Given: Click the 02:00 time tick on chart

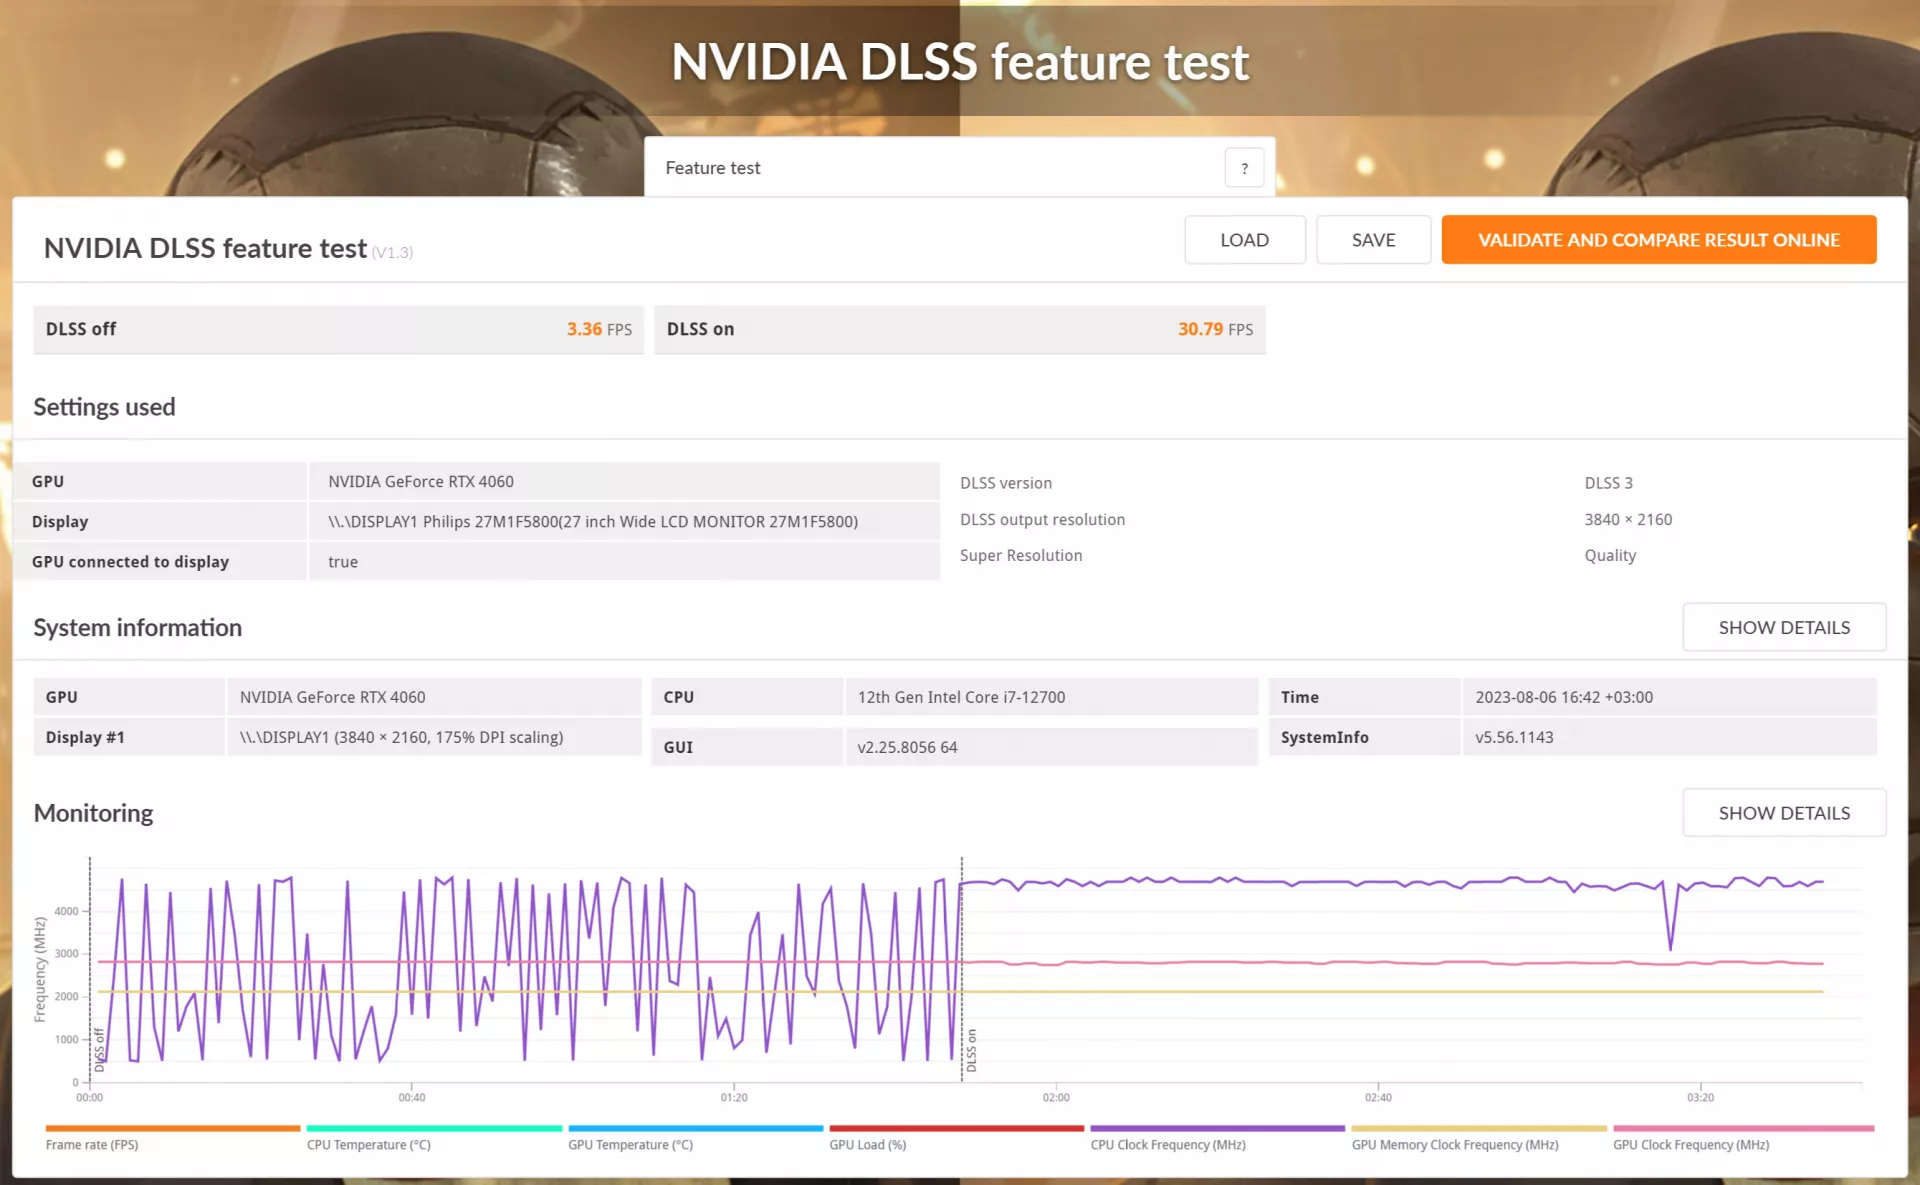Looking at the screenshot, I should coord(1056,1097).
